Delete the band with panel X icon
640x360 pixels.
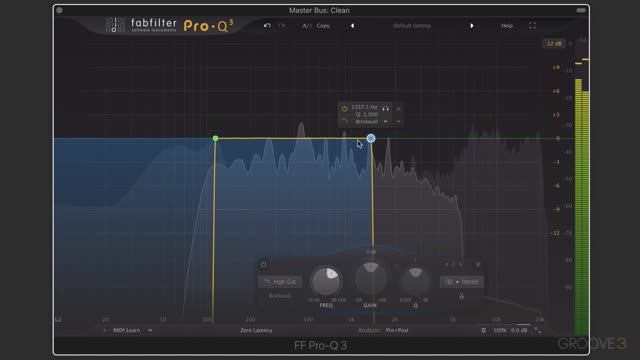(x=478, y=264)
